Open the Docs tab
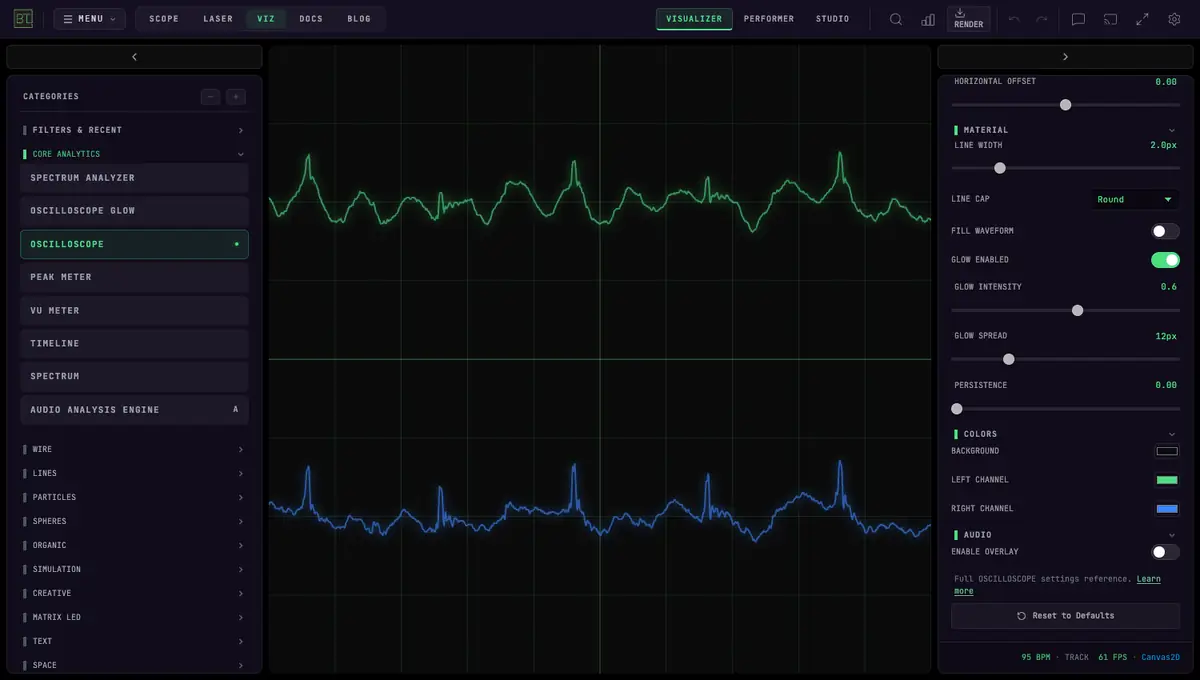Image resolution: width=1200 pixels, height=680 pixels. [311, 19]
